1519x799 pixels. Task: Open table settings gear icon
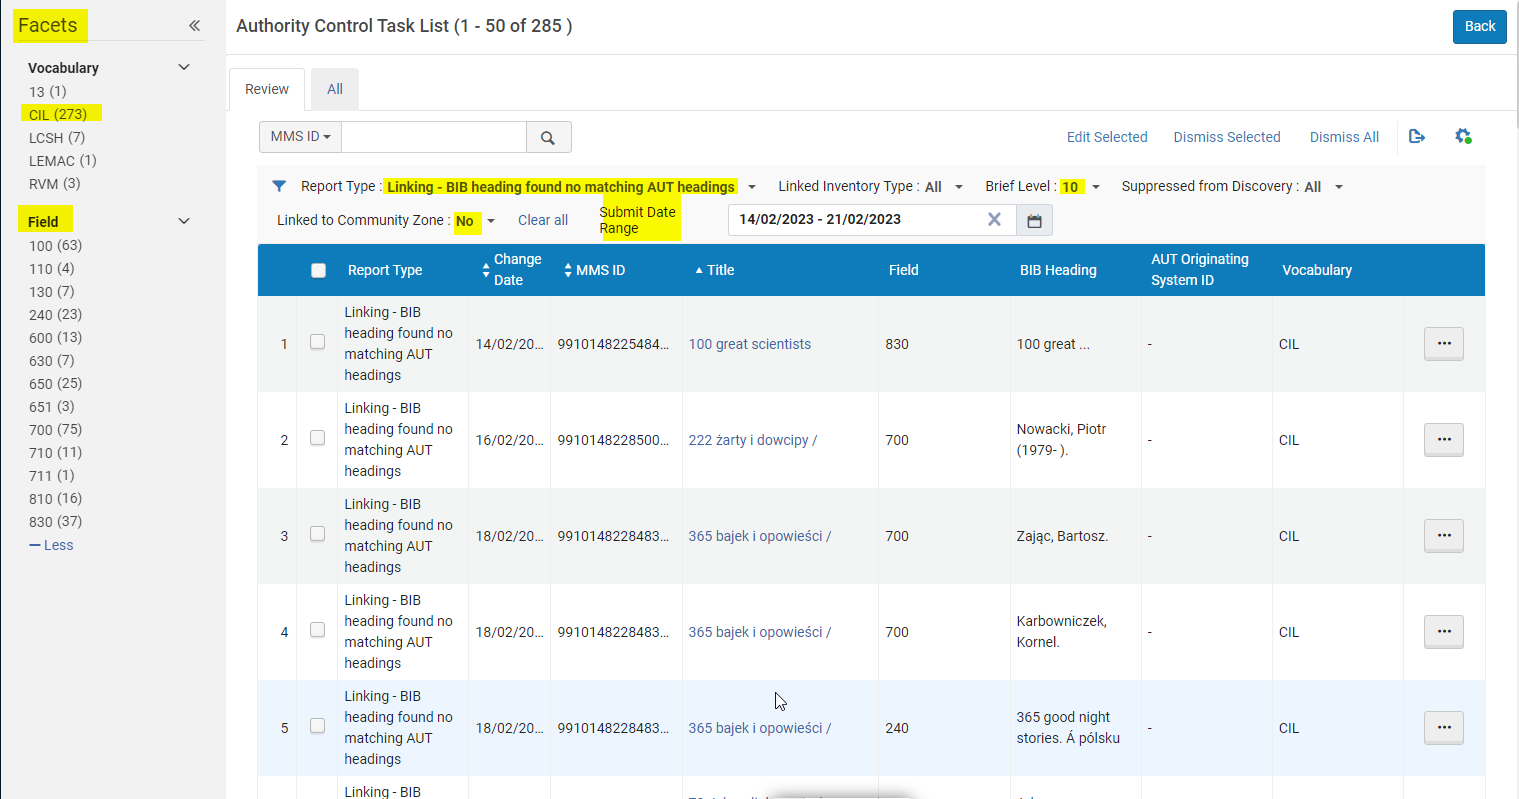pyautogui.click(x=1463, y=137)
